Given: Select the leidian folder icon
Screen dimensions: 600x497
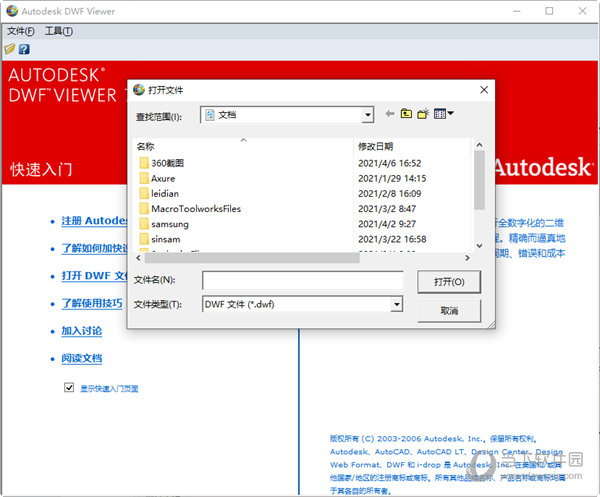Looking at the screenshot, I should coord(144,194).
